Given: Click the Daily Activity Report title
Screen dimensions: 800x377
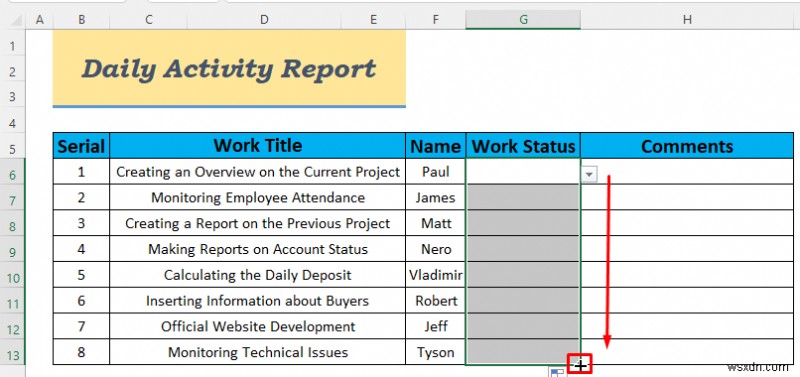Looking at the screenshot, I should point(229,68).
